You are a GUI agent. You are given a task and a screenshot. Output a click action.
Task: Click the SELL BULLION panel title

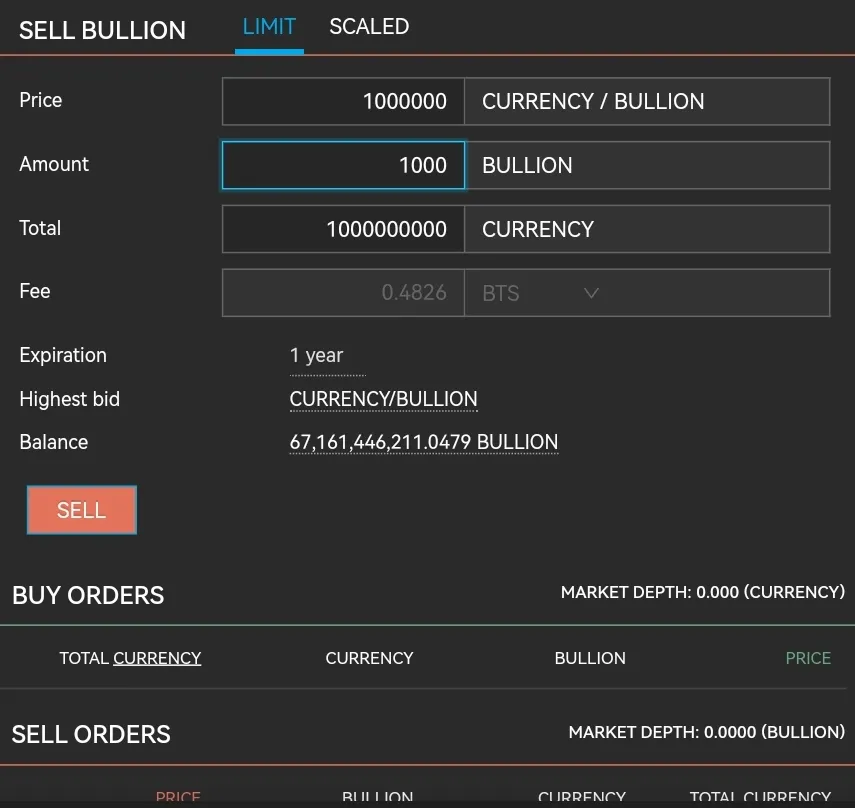click(x=103, y=30)
